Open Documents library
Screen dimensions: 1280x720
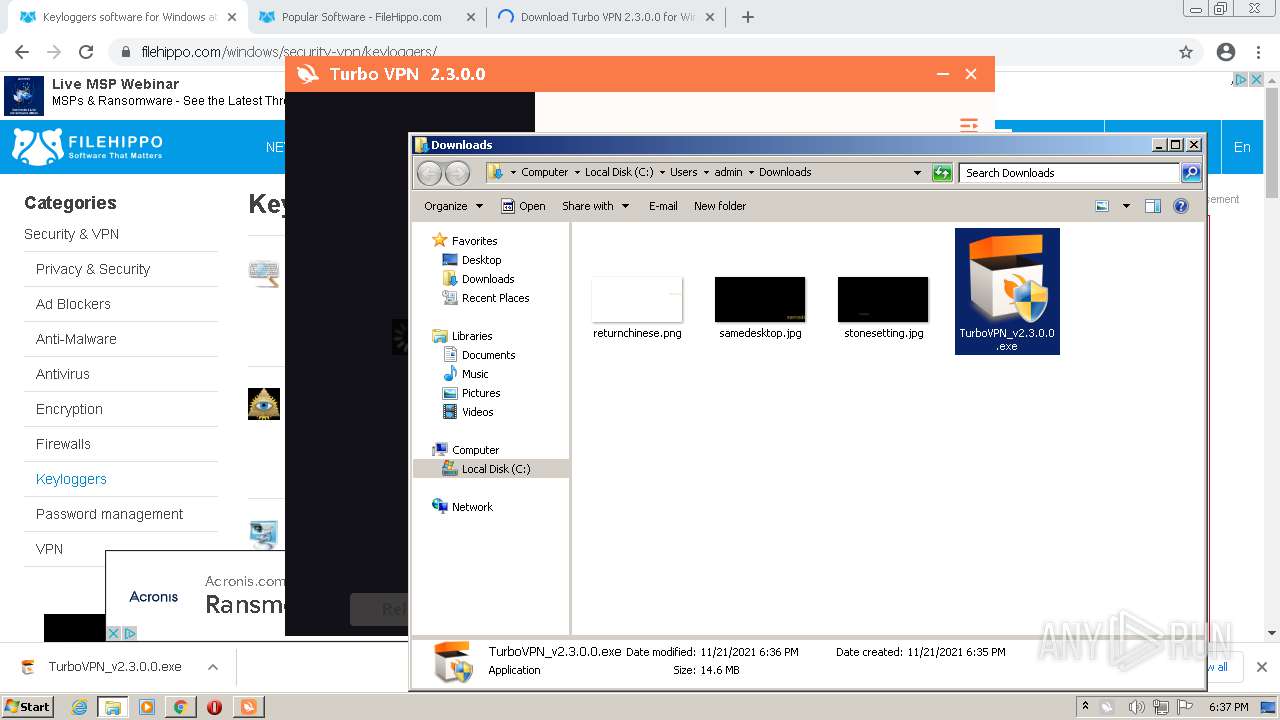point(488,355)
